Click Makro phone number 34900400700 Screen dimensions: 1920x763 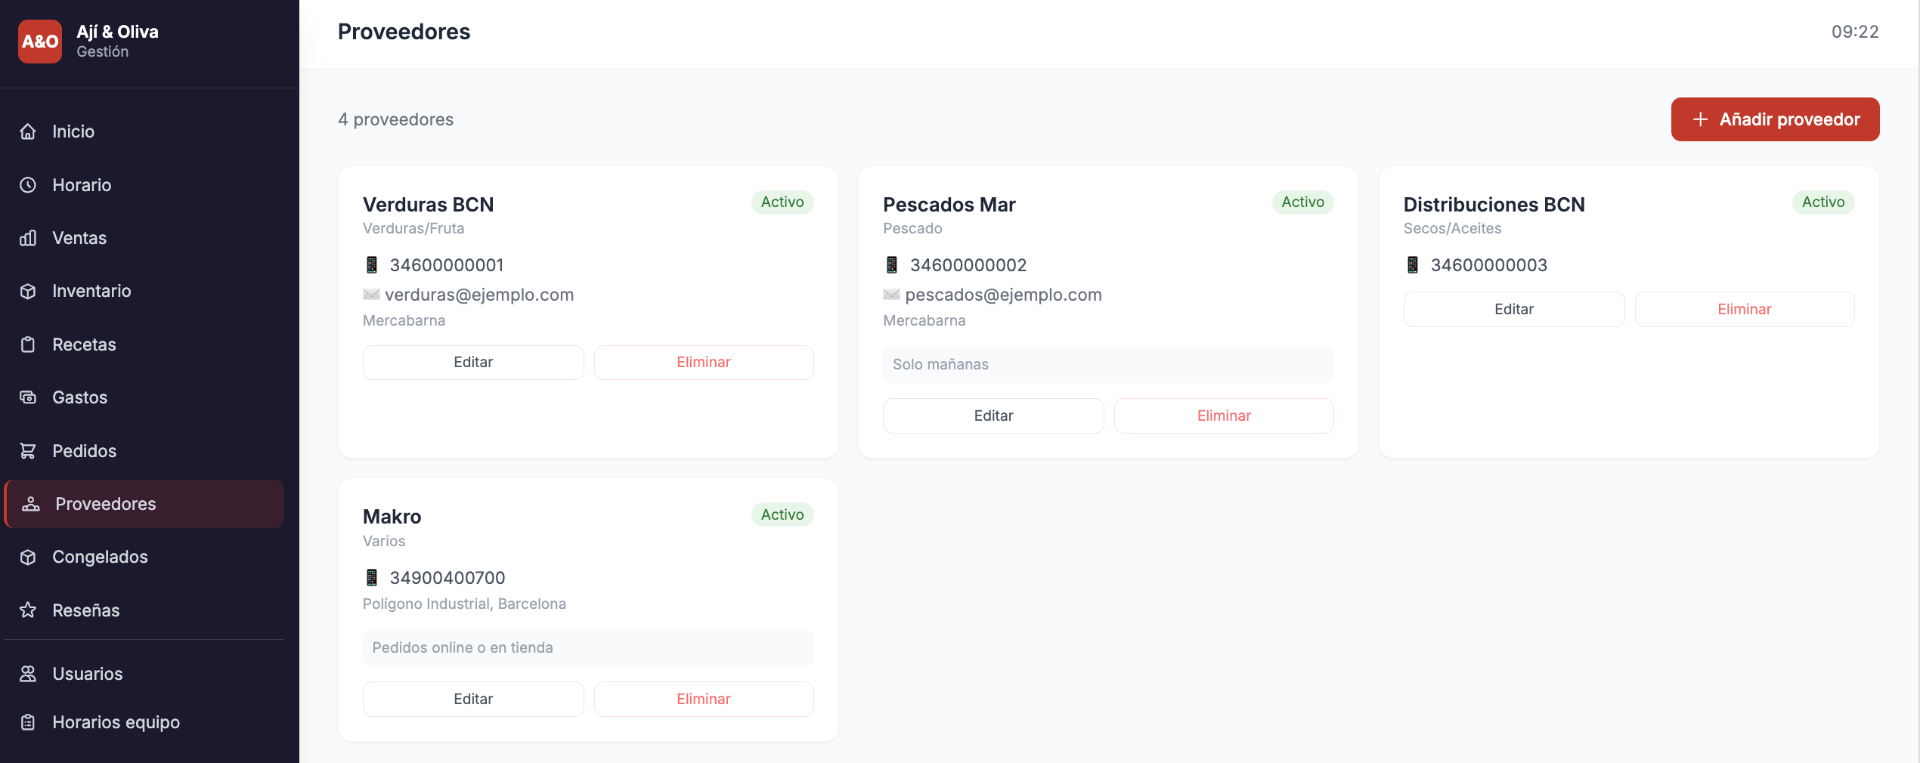(x=447, y=578)
